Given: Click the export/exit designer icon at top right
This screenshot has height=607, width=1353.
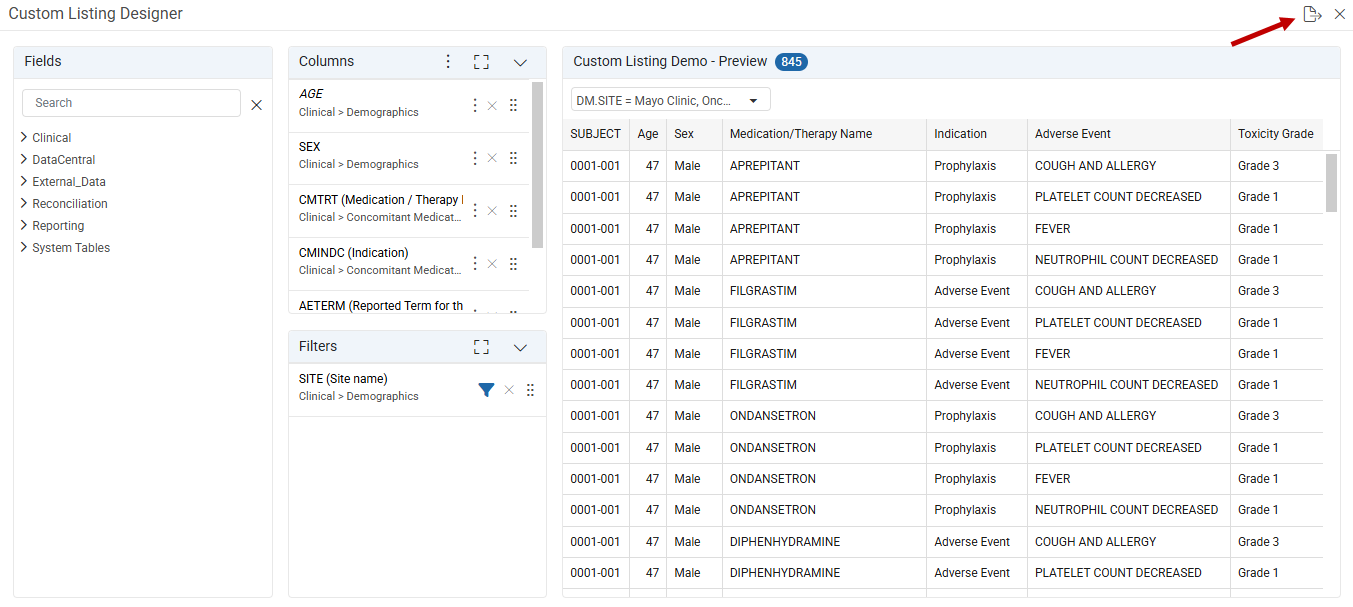Looking at the screenshot, I should pyautogui.click(x=1312, y=14).
